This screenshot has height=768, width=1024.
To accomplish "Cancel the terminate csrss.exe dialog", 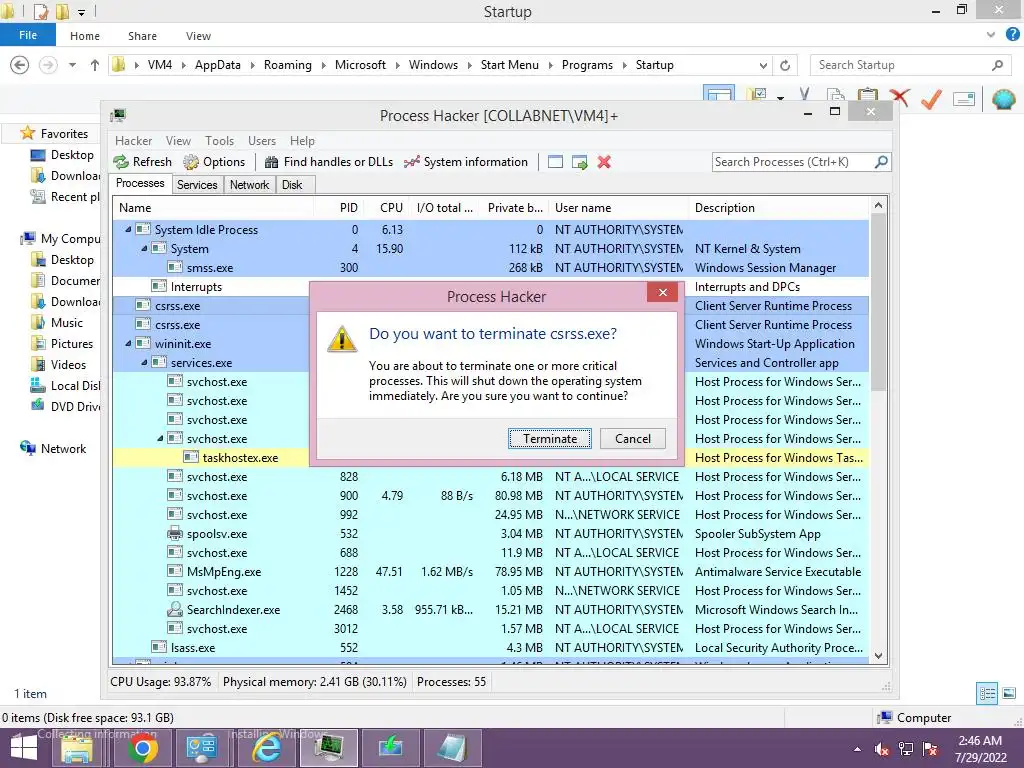I will [632, 439].
